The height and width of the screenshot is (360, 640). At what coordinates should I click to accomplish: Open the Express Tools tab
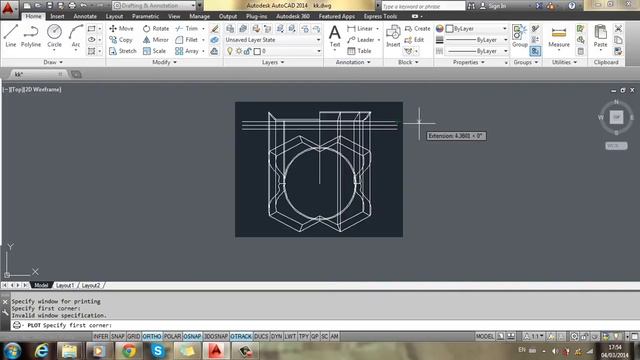tap(380, 16)
